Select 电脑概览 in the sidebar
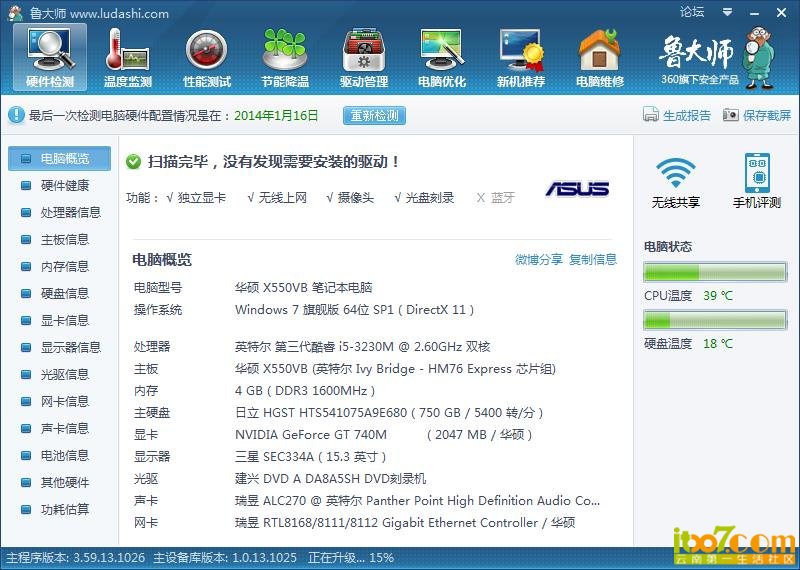The width and height of the screenshot is (800, 570). (60, 158)
